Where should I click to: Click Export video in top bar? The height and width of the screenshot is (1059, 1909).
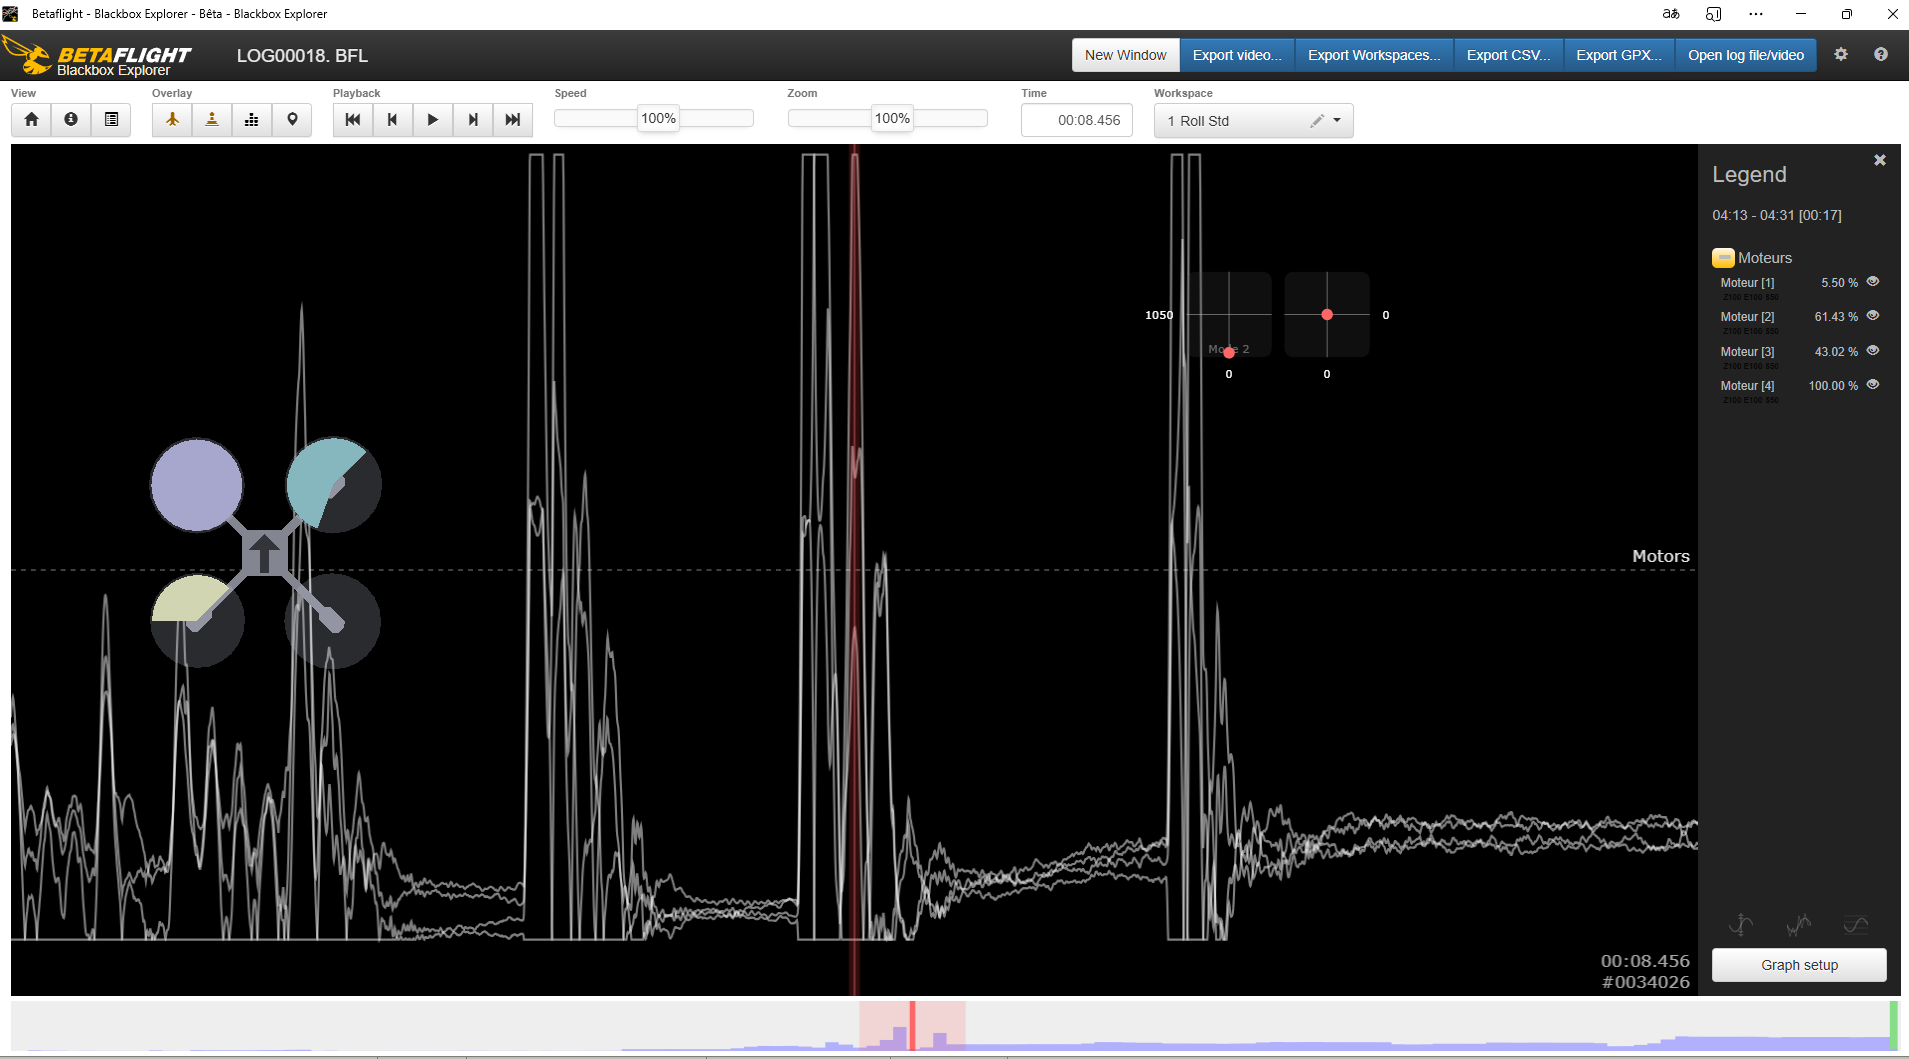pos(1236,55)
